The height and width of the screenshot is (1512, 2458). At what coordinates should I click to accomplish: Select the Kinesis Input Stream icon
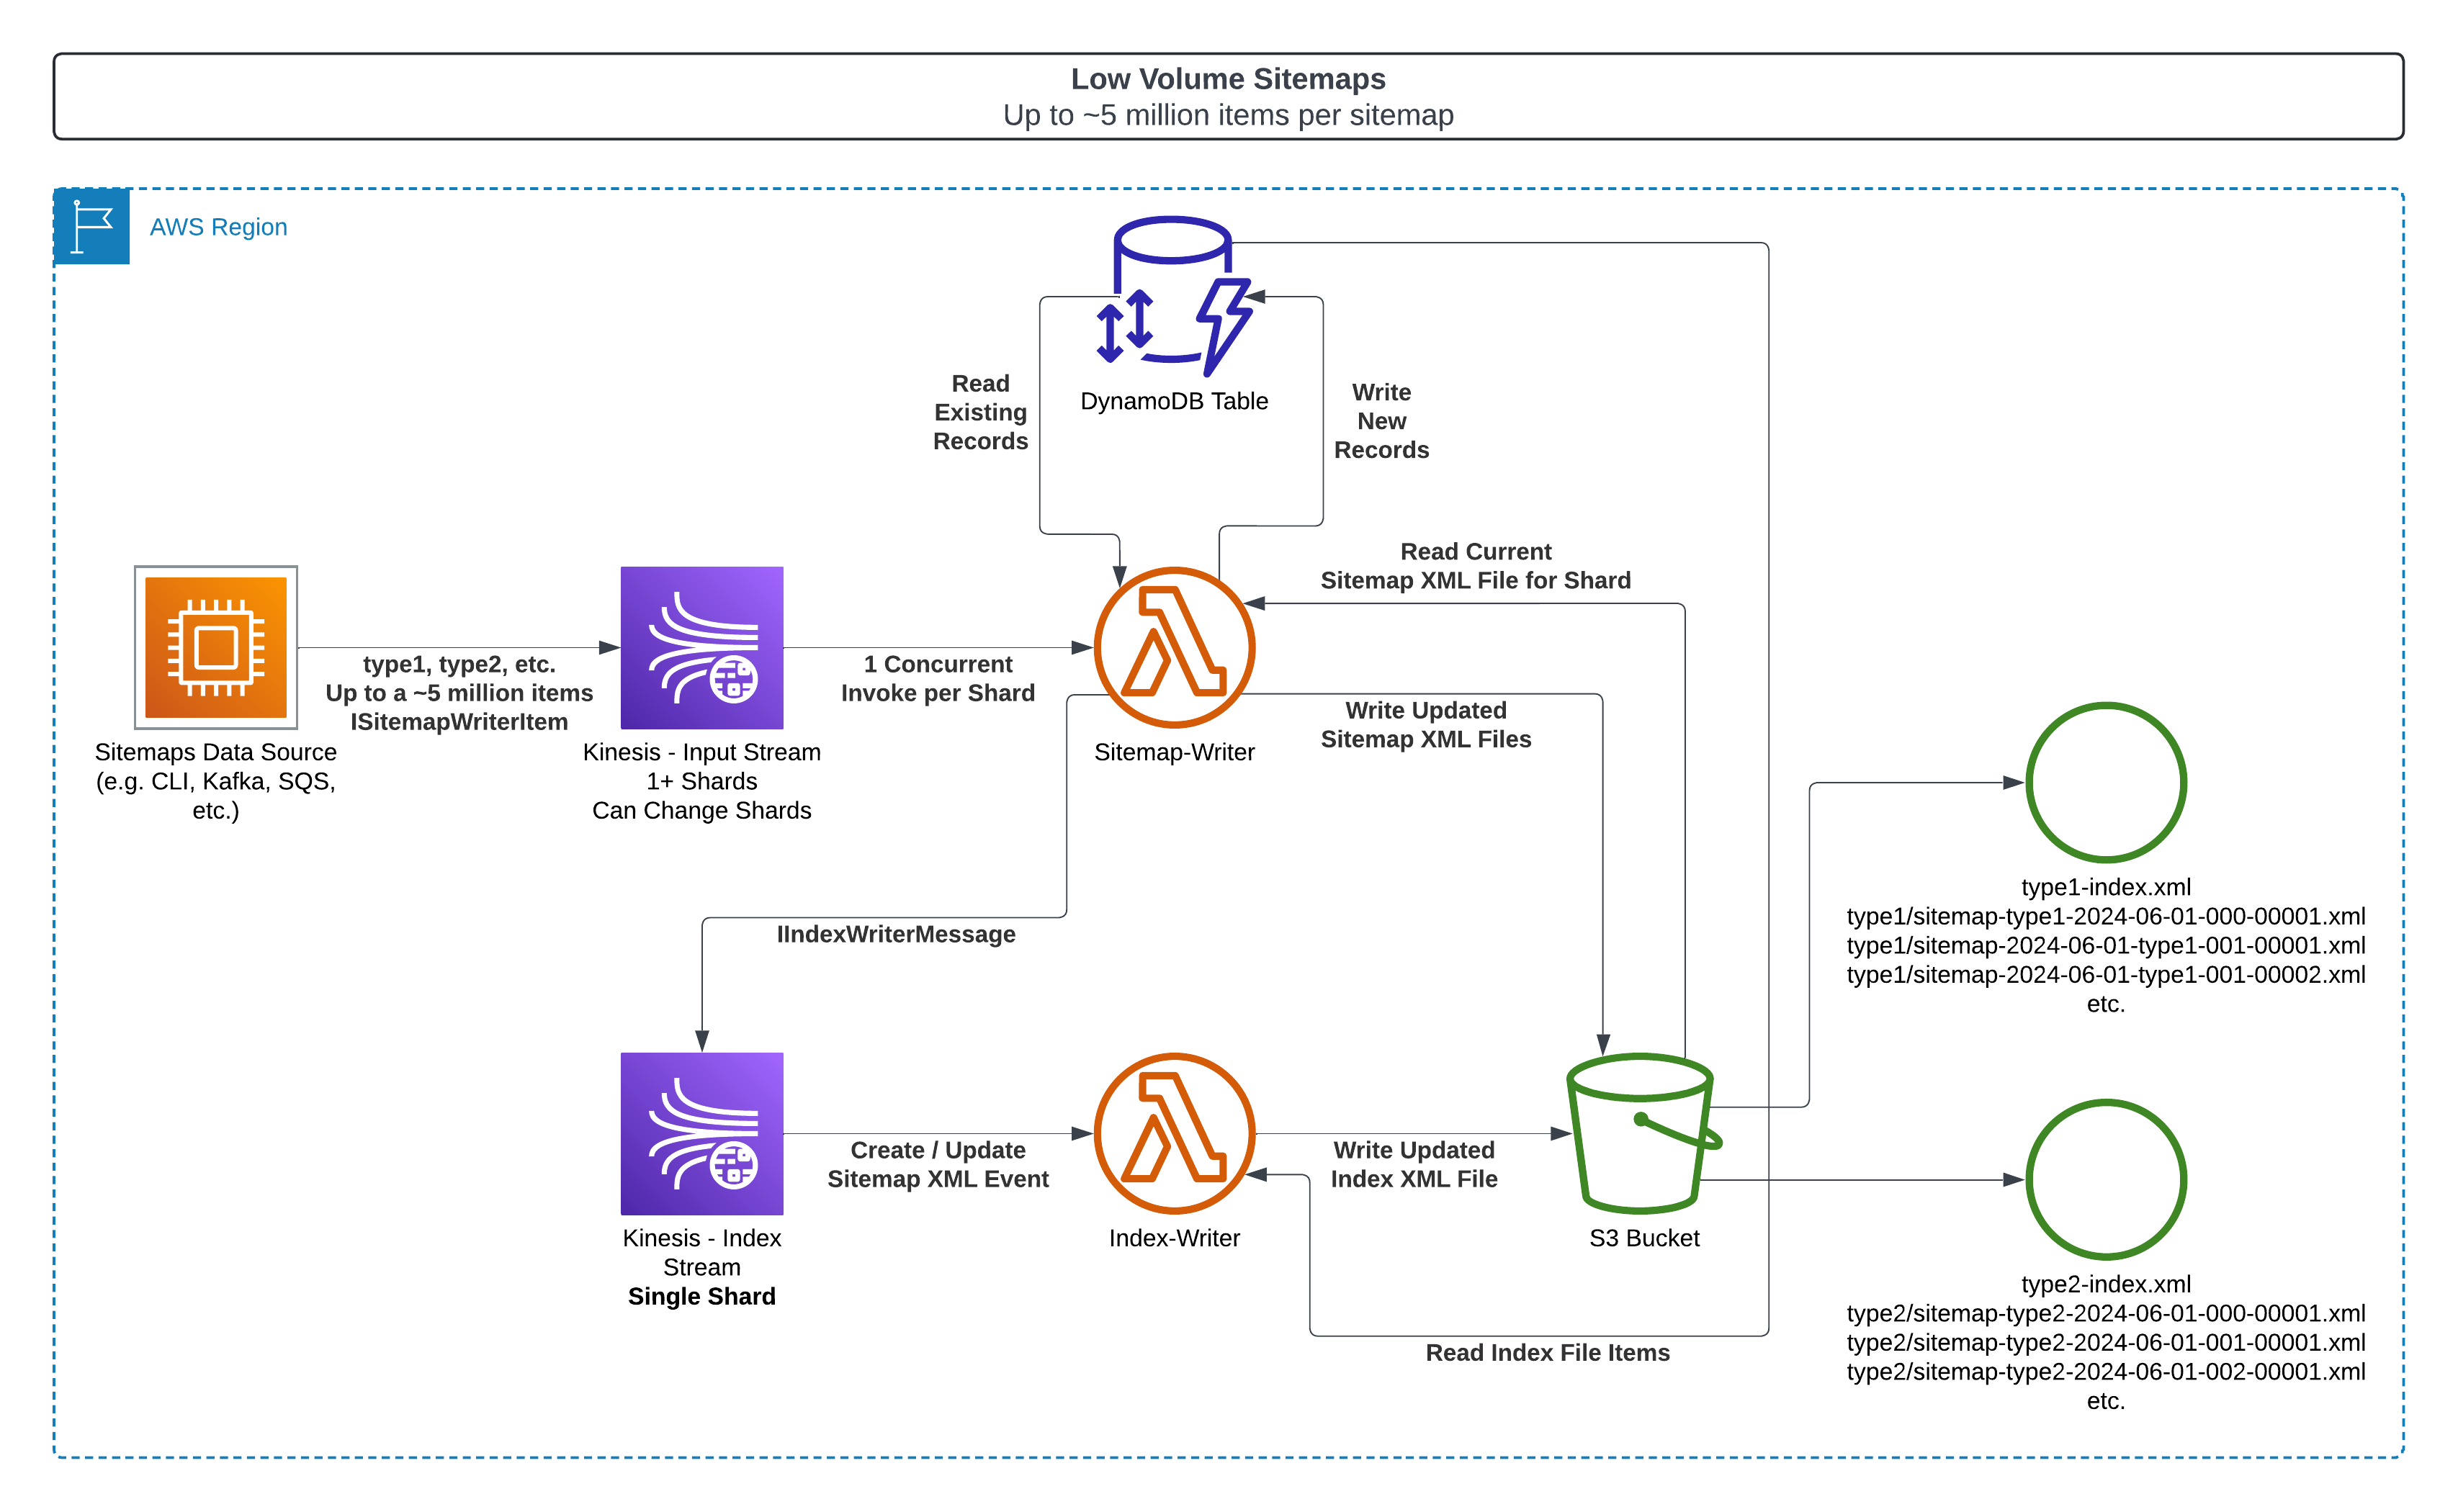pos(702,648)
